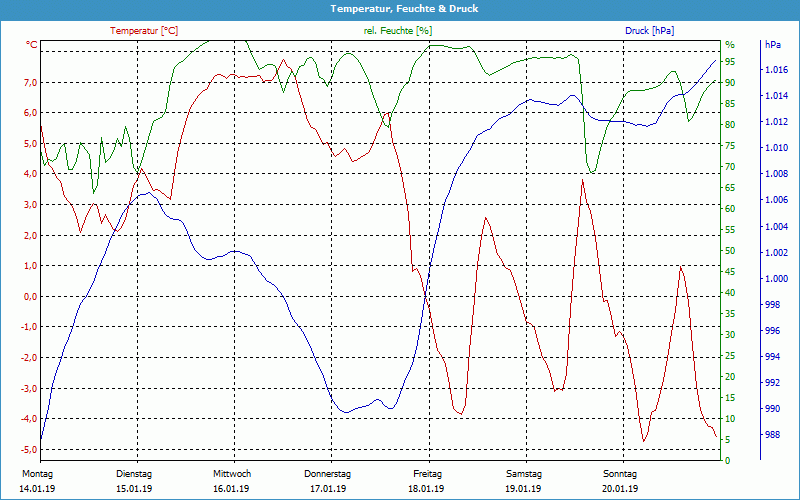800x500 pixels.
Task: Click the -5,0 tick on temperature axis
Action: pyautogui.click(x=28, y=450)
